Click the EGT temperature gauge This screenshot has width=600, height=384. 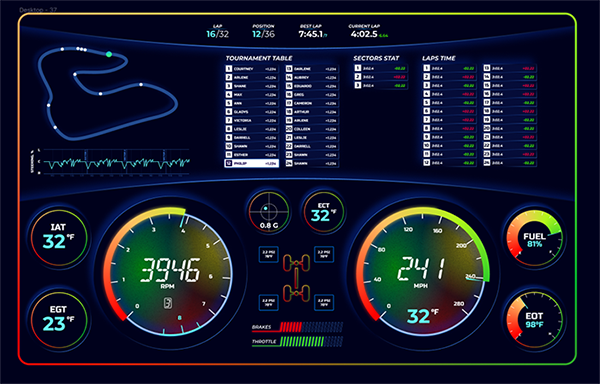[x=59, y=320]
